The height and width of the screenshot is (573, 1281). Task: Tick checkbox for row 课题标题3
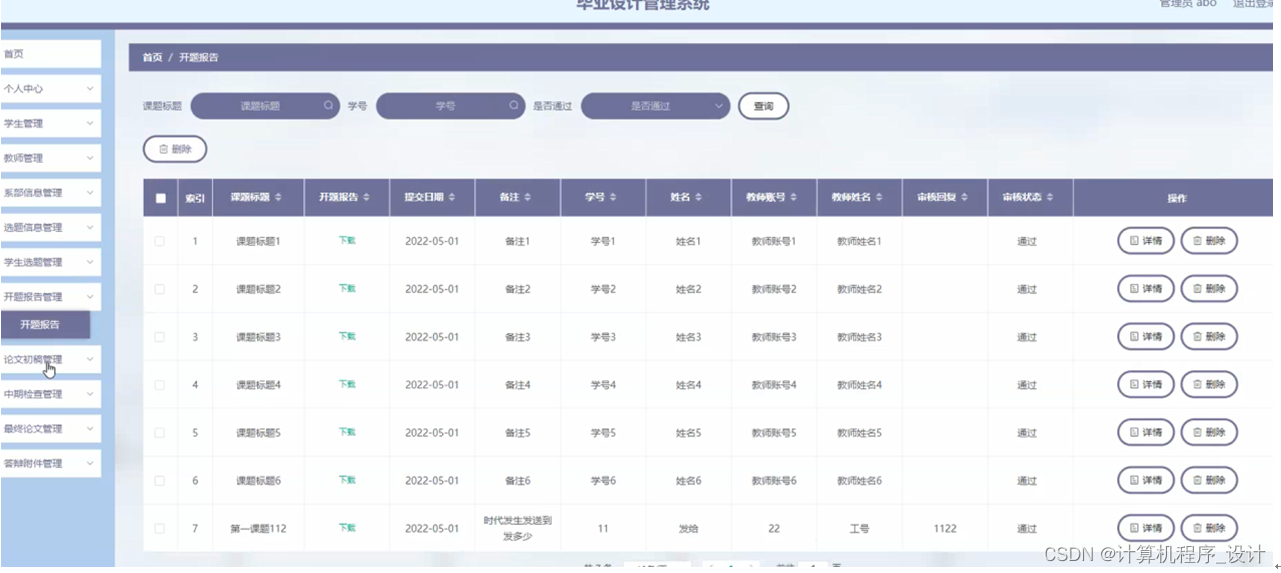coord(160,337)
